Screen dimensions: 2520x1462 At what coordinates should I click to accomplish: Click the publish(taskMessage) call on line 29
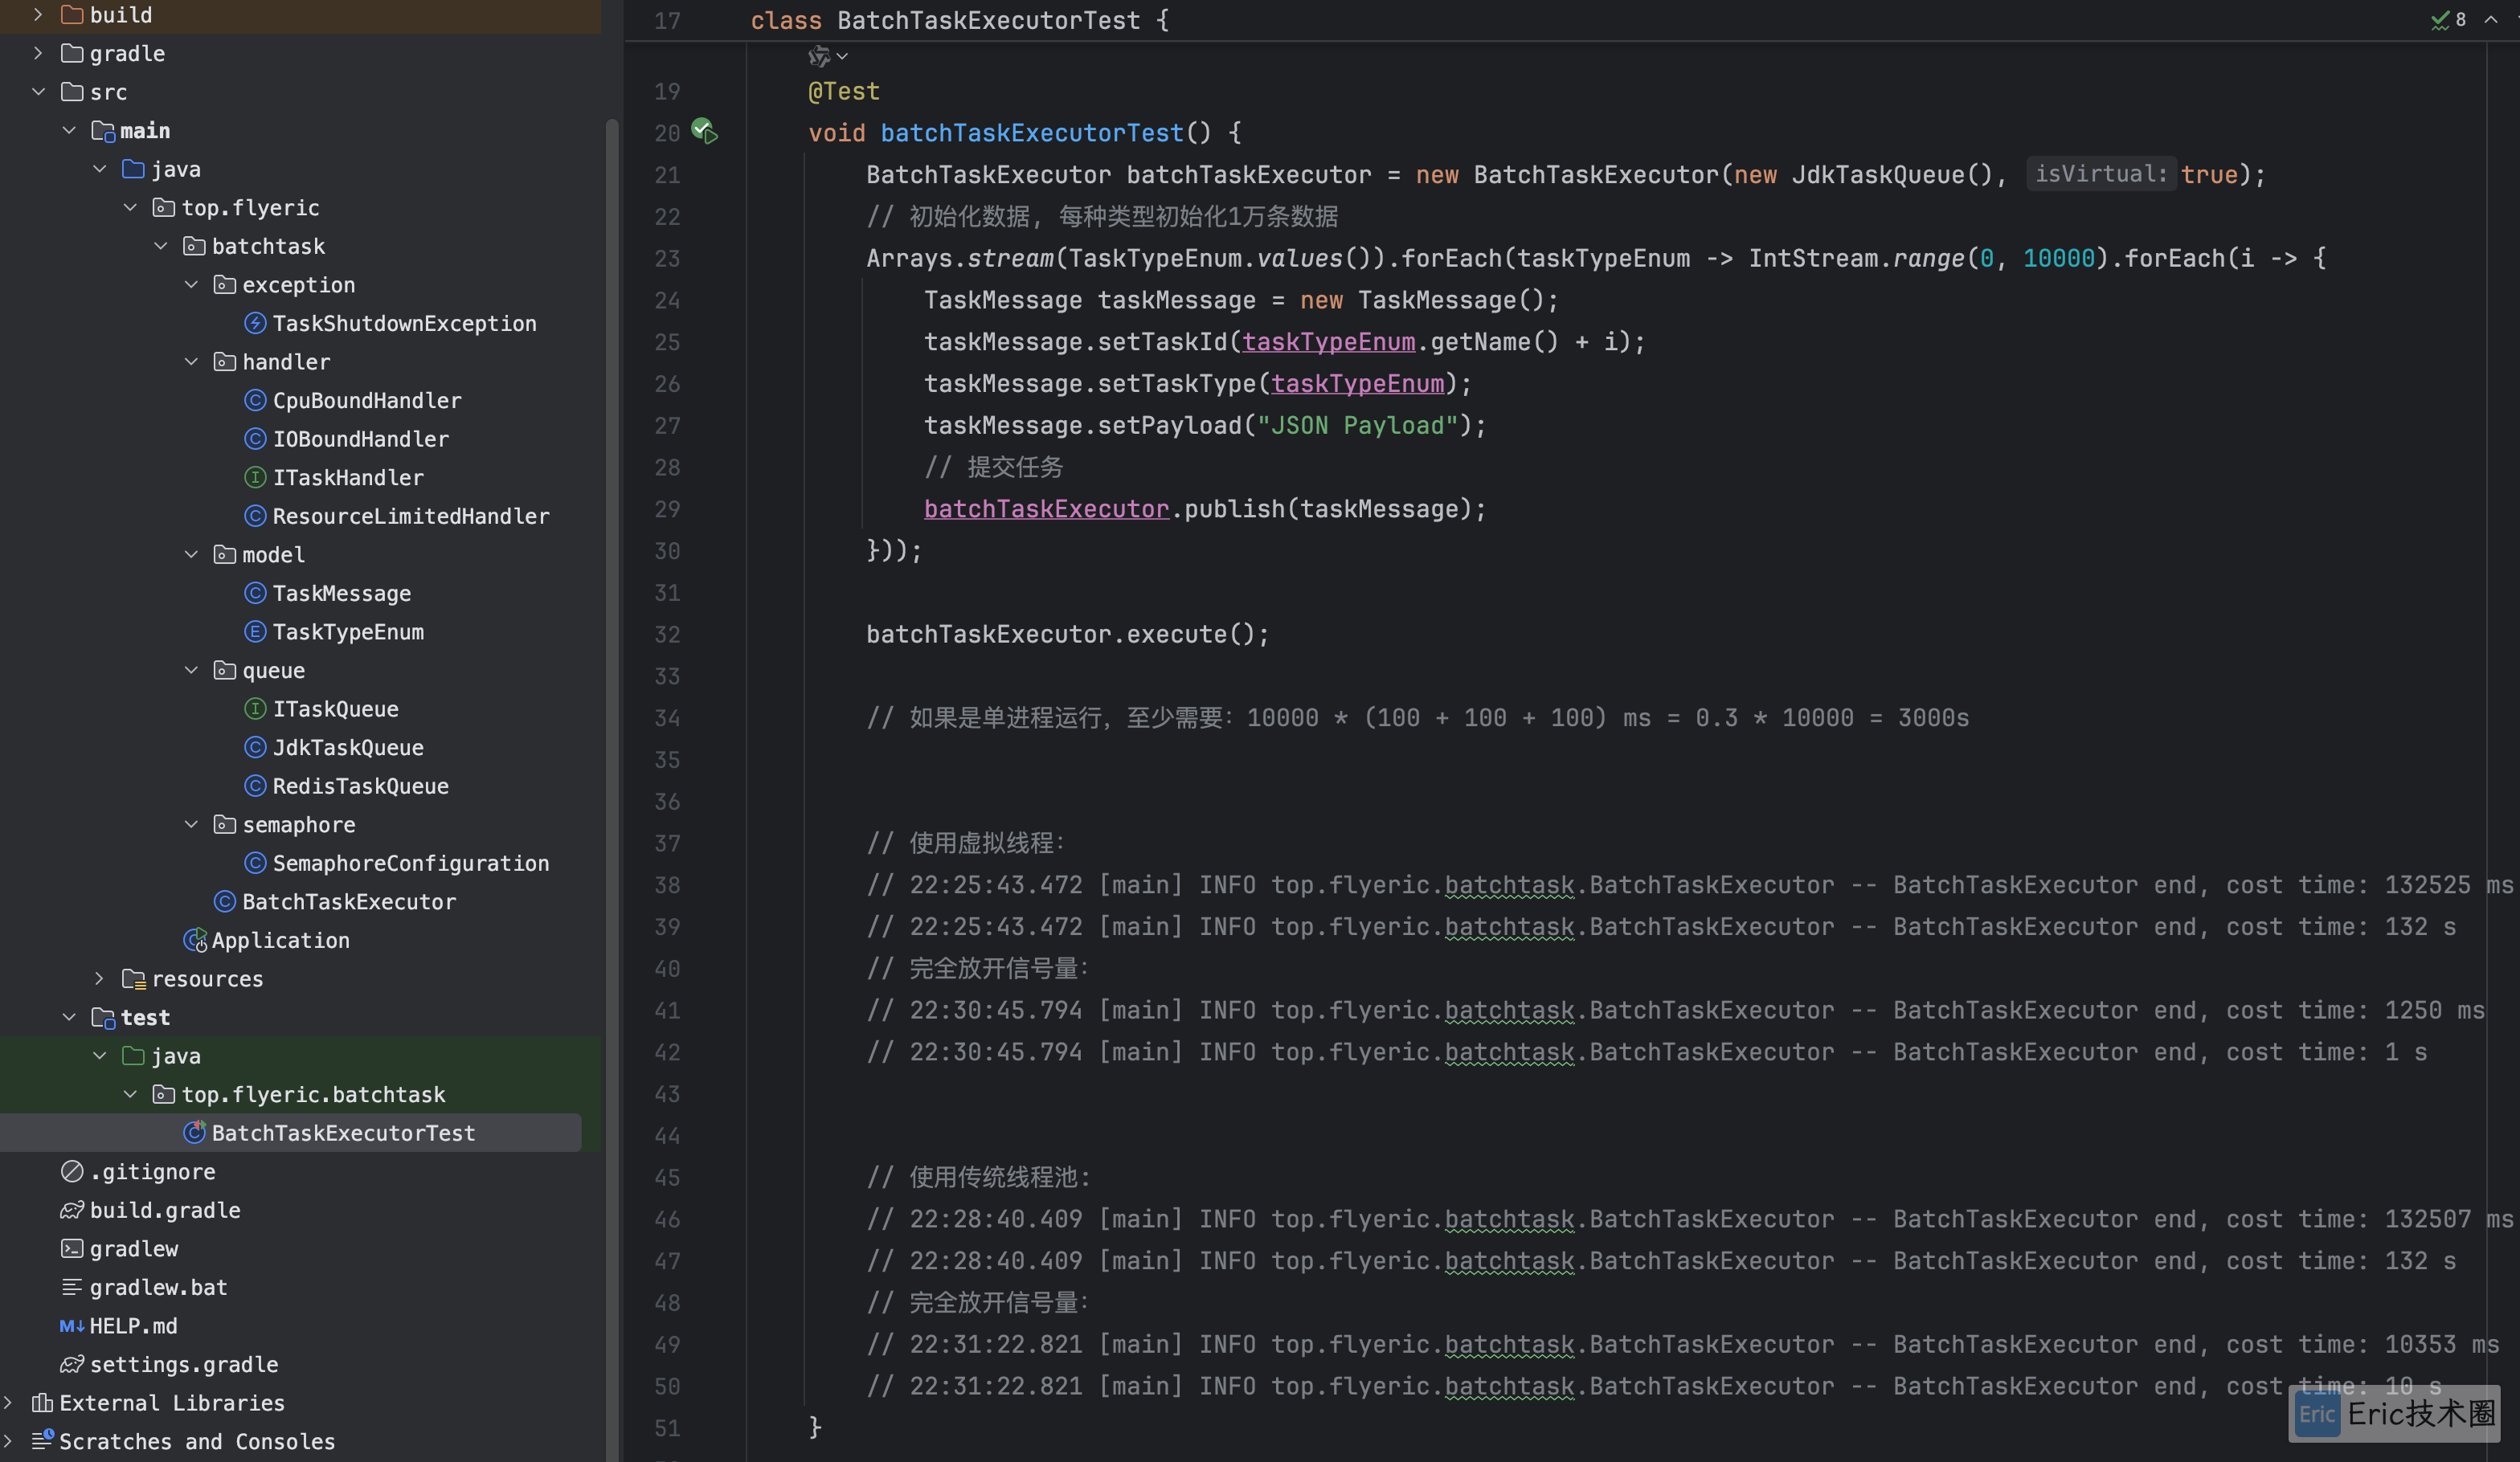(x=1328, y=509)
